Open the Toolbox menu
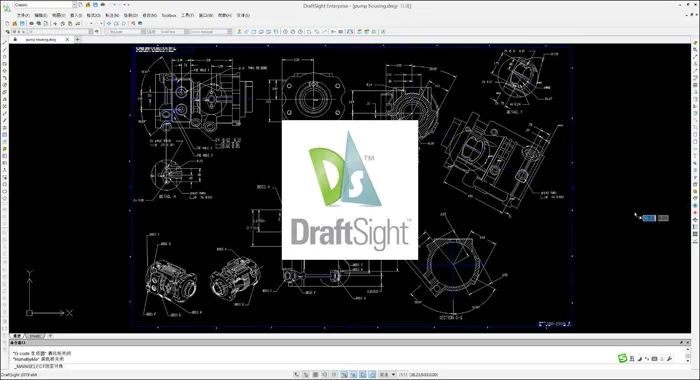Viewport: 700px width, 380px height. pos(169,15)
